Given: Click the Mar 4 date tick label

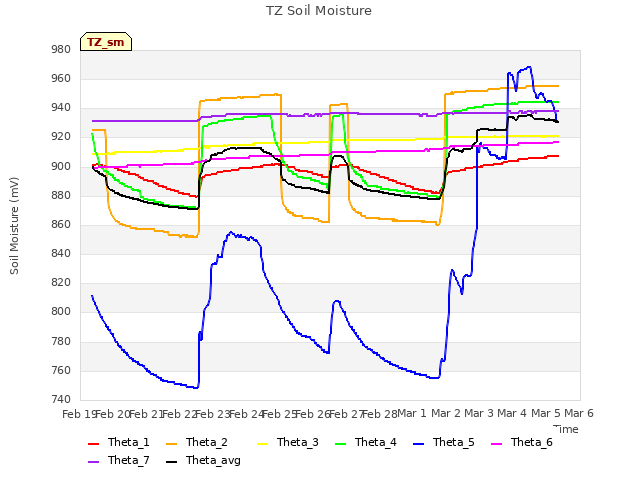Looking at the screenshot, I should pos(512,413).
